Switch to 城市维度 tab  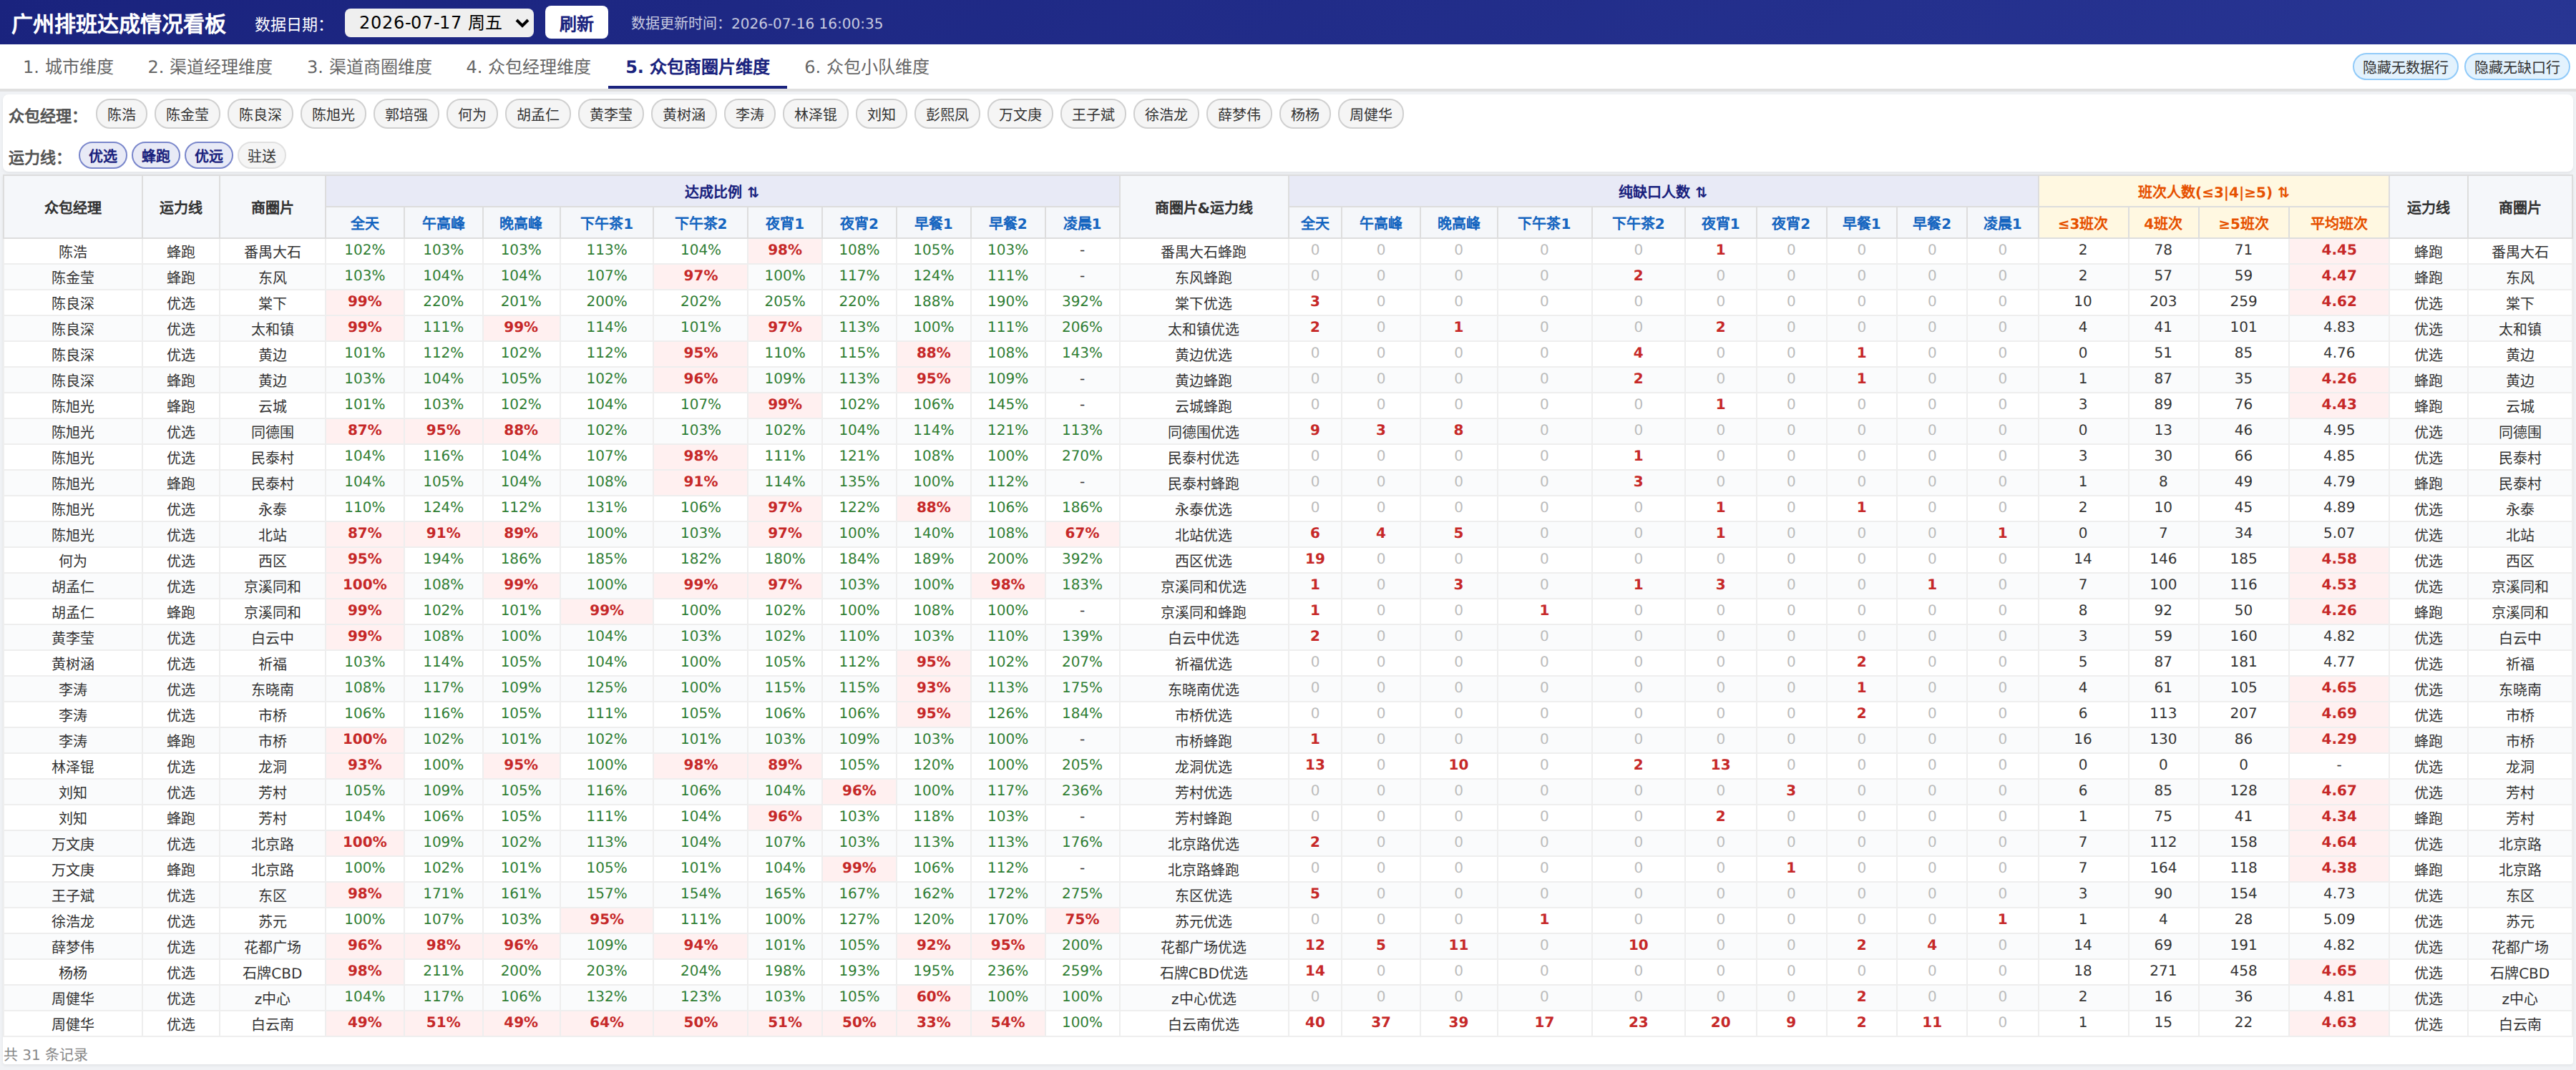(x=68, y=67)
